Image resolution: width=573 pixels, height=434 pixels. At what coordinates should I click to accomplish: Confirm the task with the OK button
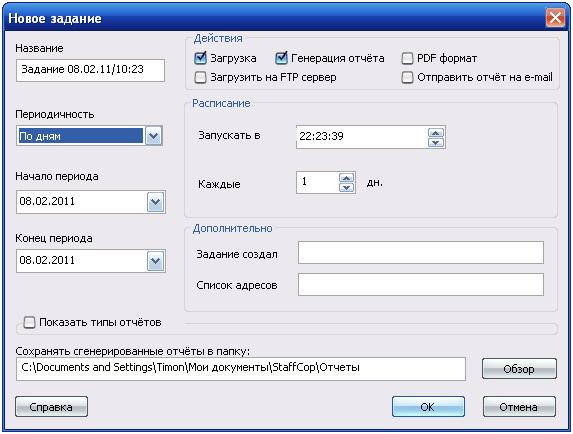tap(428, 407)
